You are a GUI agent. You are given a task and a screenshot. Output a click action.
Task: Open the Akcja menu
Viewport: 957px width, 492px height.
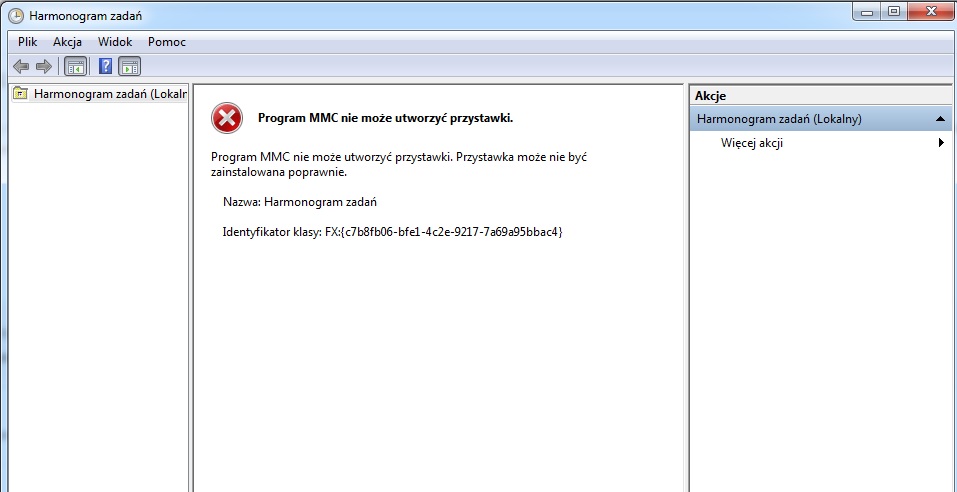pyautogui.click(x=67, y=42)
